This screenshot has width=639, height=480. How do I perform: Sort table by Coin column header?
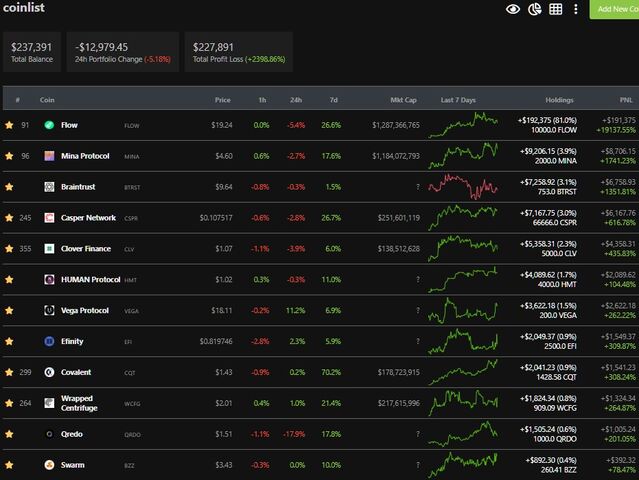click(x=47, y=100)
